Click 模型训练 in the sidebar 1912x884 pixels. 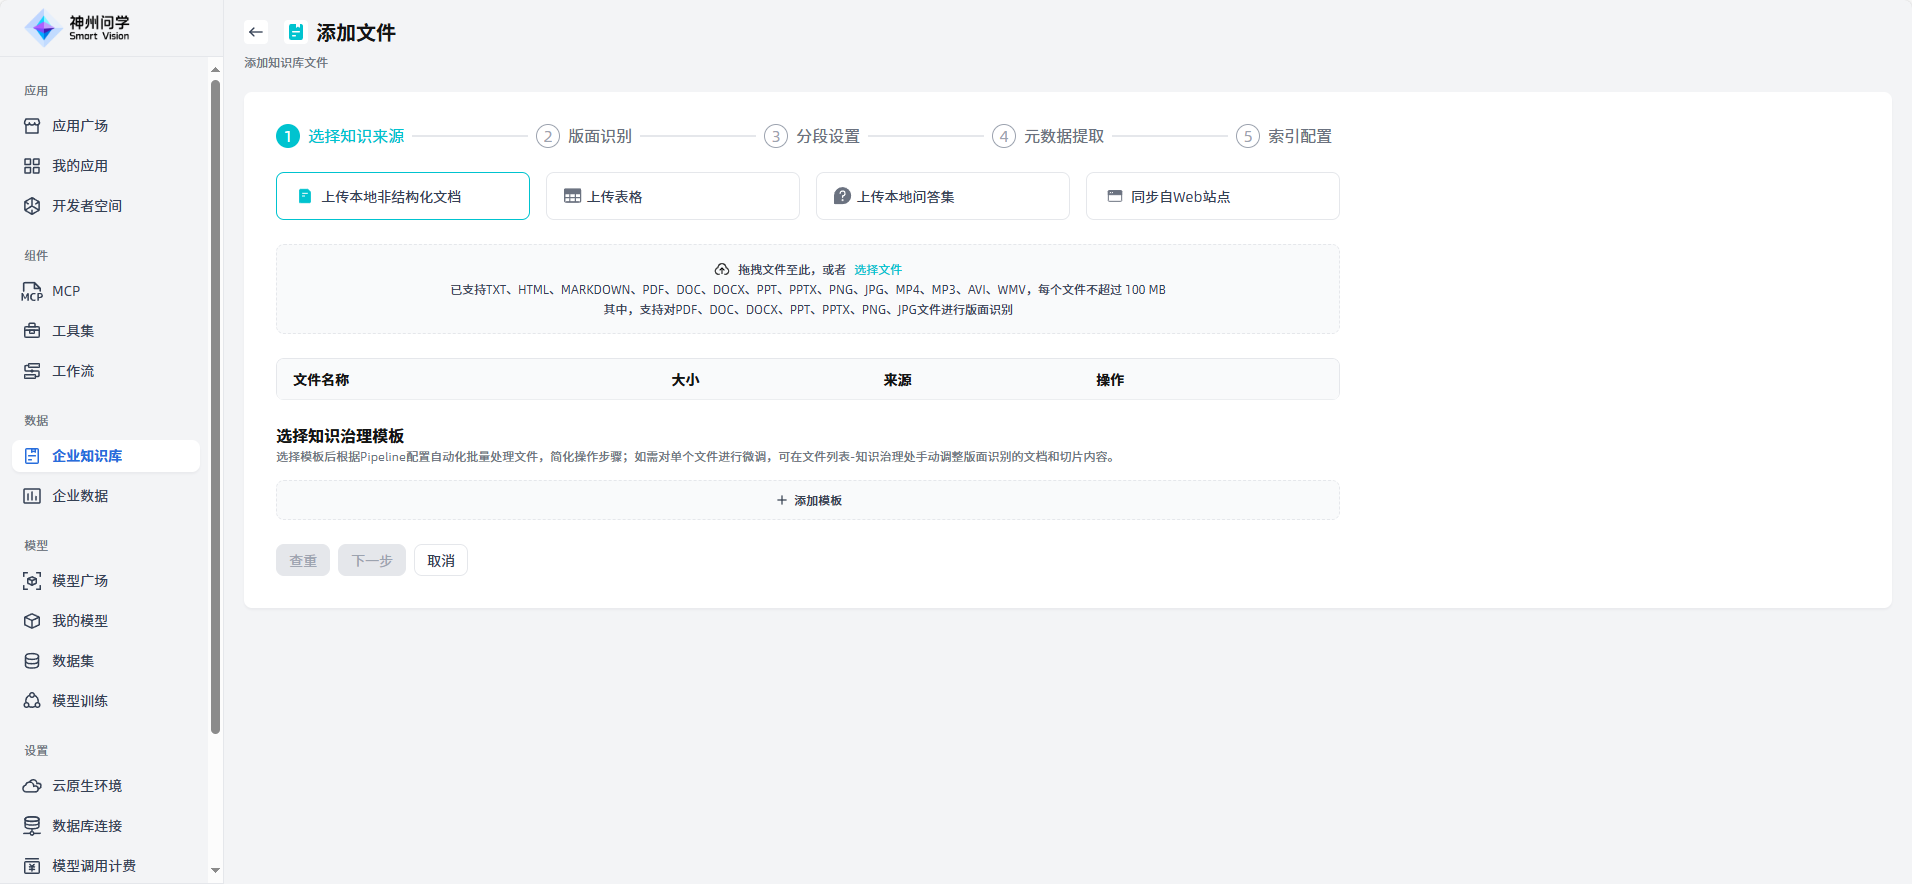[x=80, y=701]
